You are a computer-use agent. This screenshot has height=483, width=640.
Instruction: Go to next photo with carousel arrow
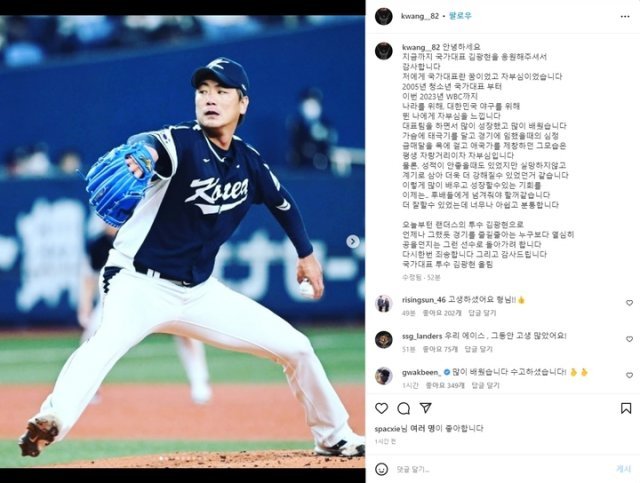pos(353,242)
